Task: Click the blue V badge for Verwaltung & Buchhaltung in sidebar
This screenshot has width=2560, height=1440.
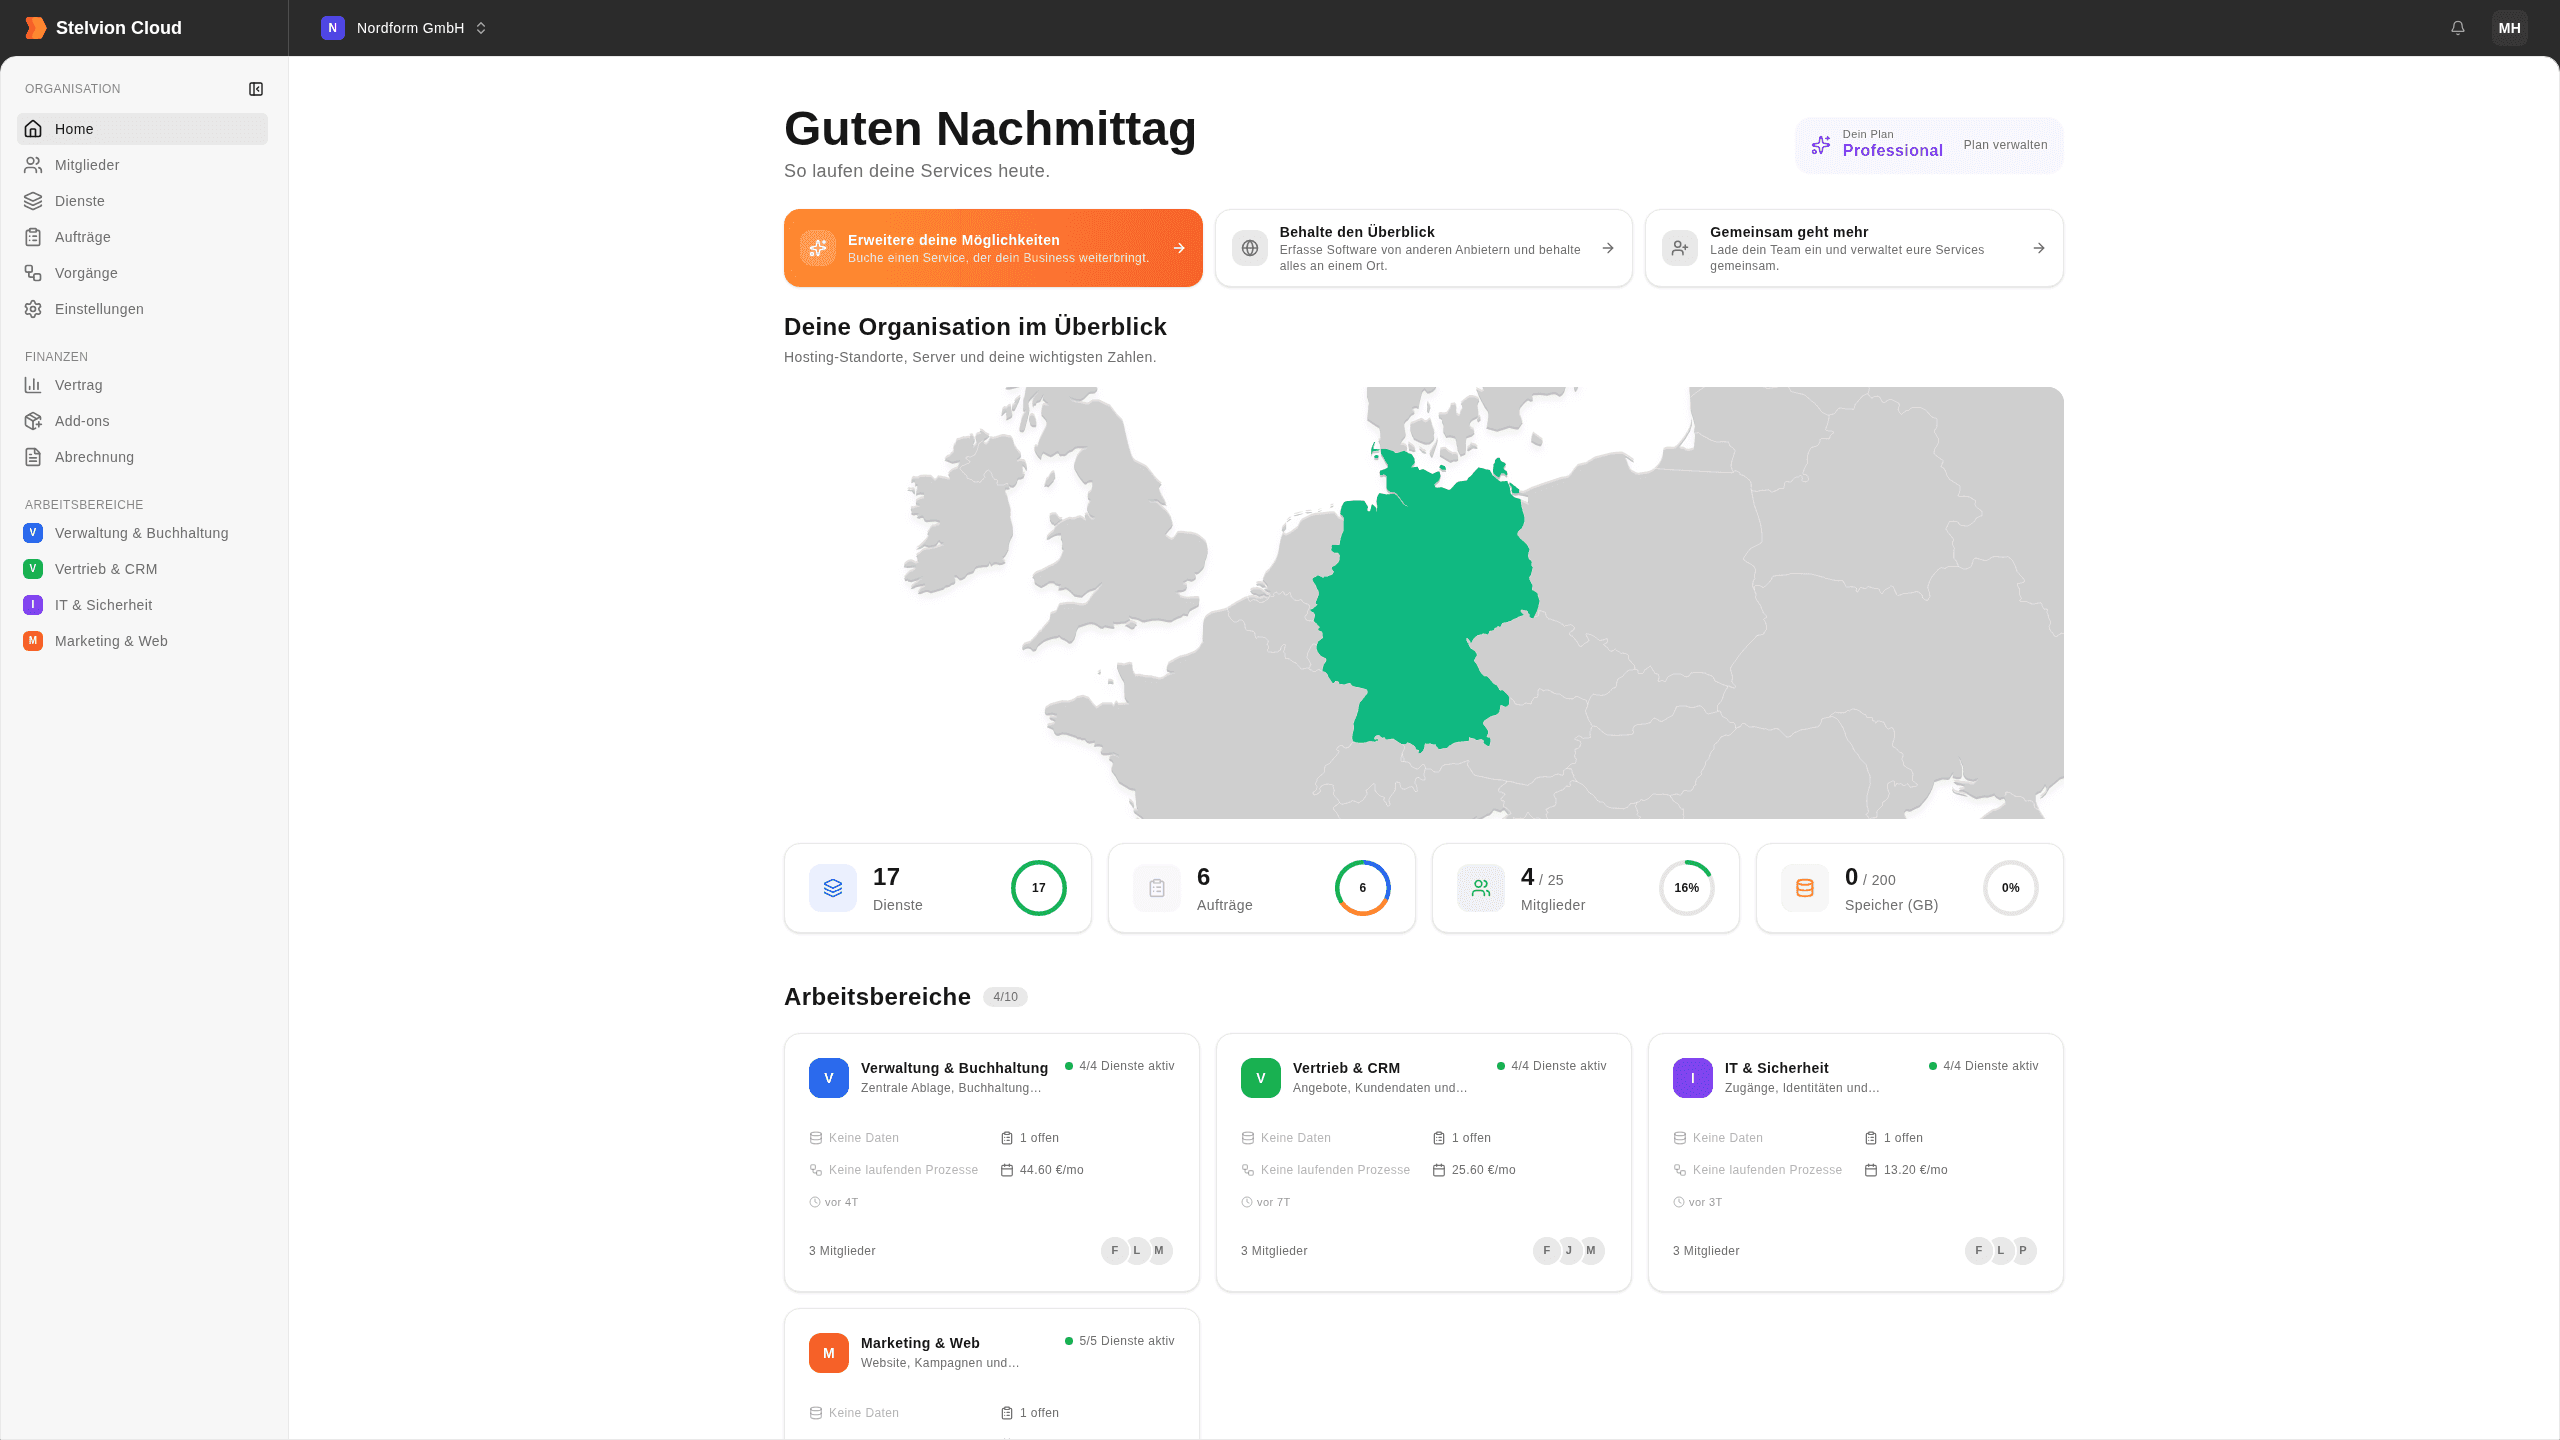Action: coord(33,533)
